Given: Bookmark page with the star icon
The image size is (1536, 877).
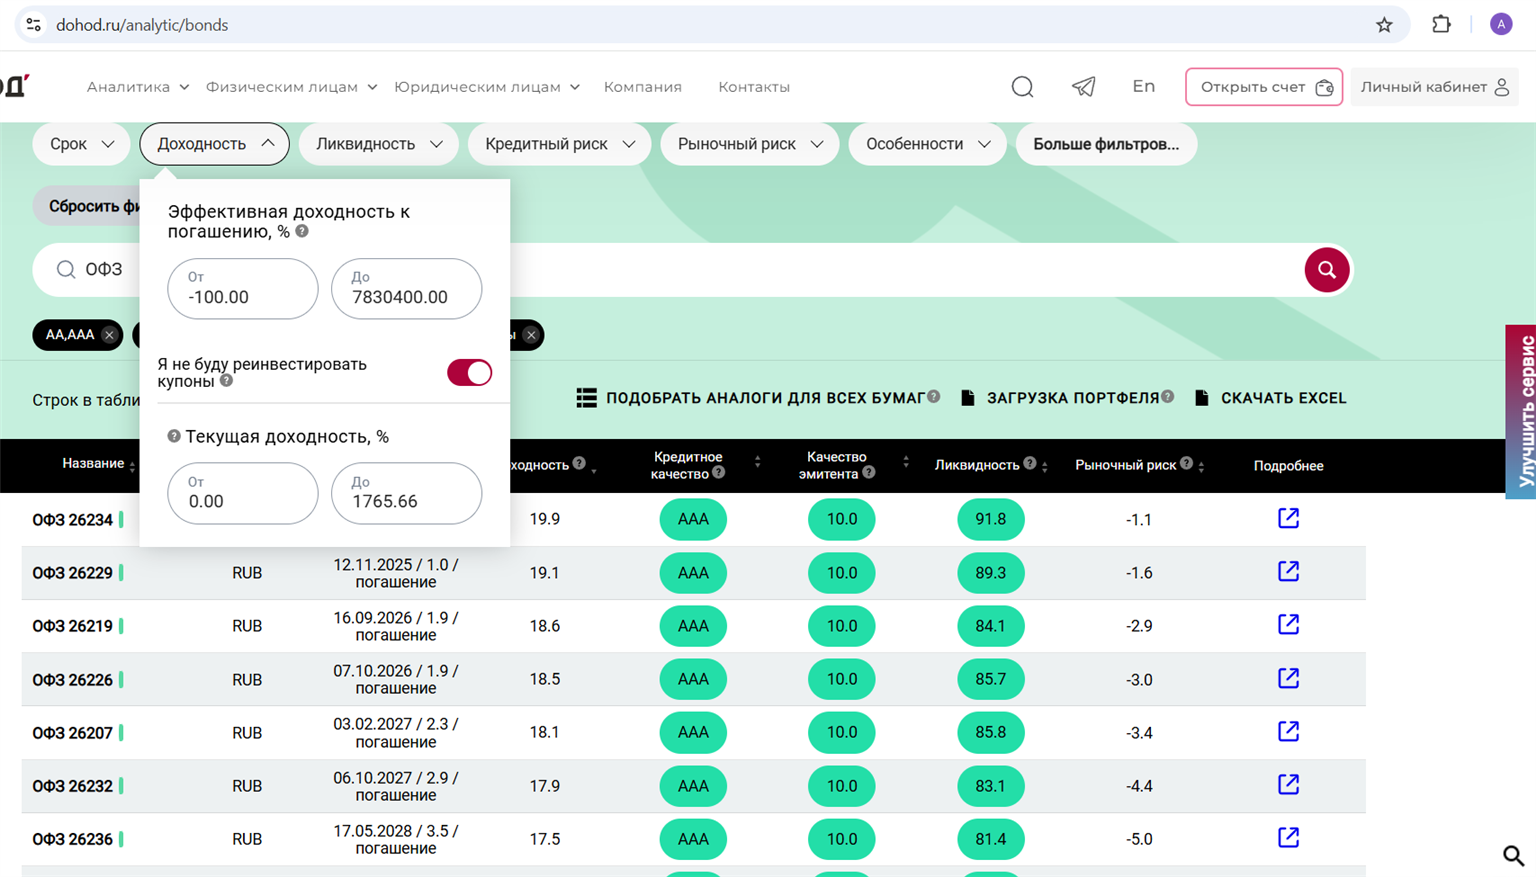Looking at the screenshot, I should pyautogui.click(x=1384, y=25).
